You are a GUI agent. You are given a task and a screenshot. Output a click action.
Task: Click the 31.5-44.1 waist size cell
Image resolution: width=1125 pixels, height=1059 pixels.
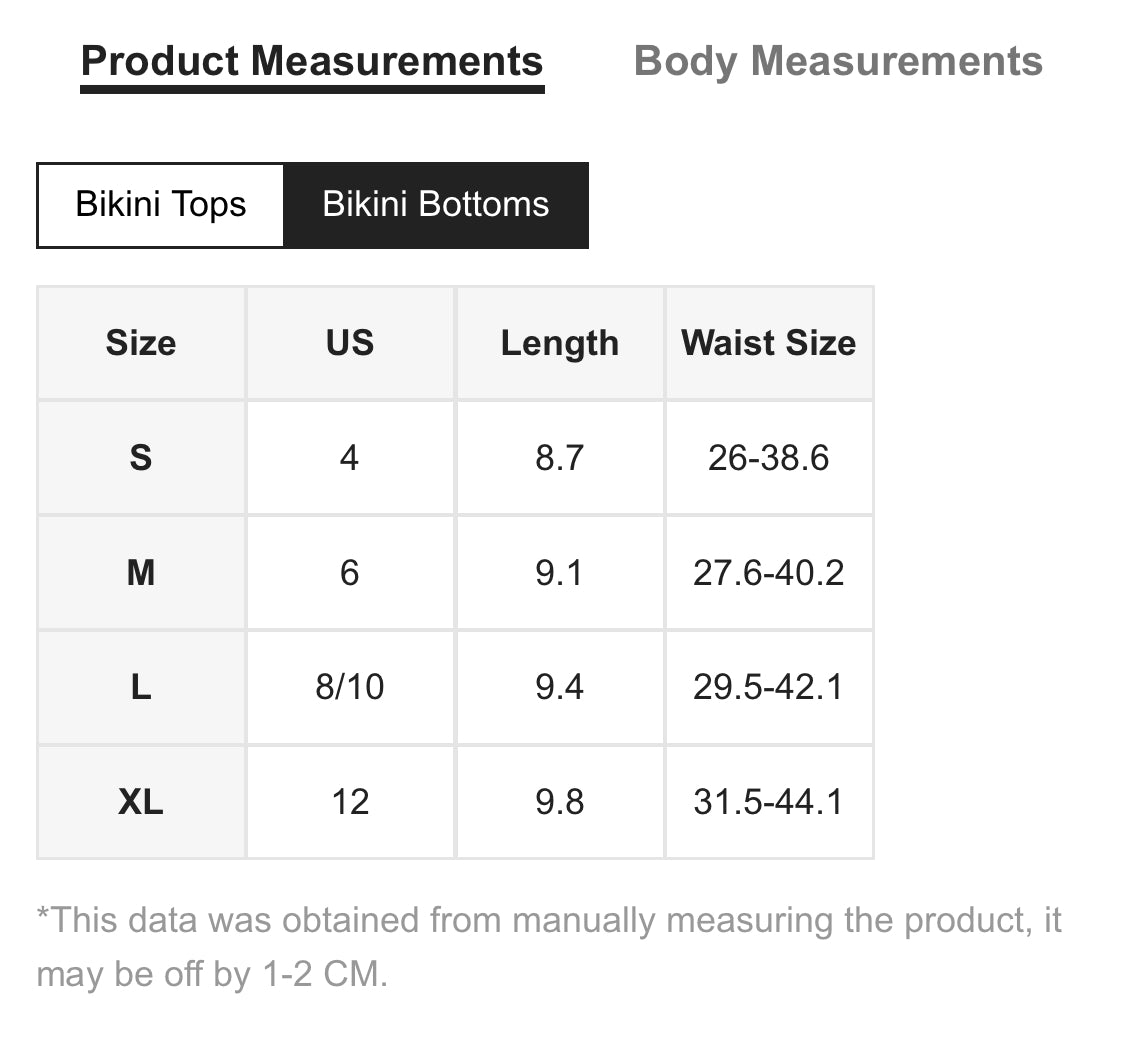tap(769, 802)
